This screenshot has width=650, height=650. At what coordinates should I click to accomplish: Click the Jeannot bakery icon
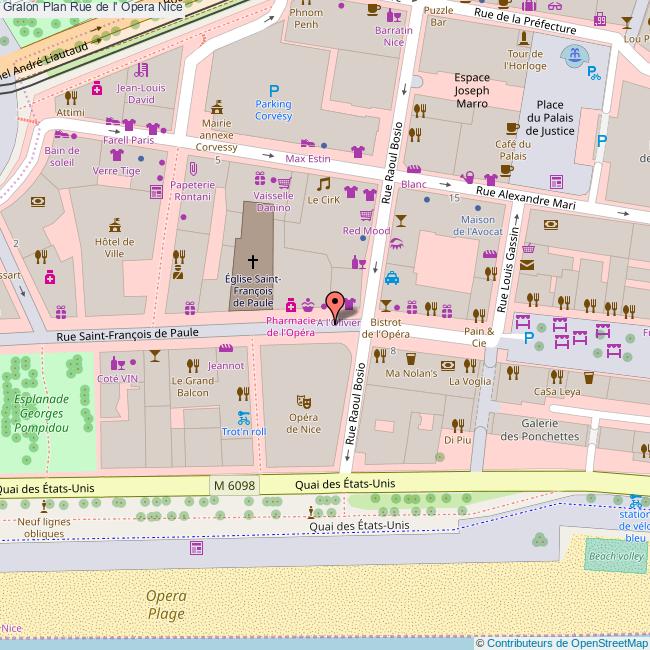pyautogui.click(x=226, y=348)
